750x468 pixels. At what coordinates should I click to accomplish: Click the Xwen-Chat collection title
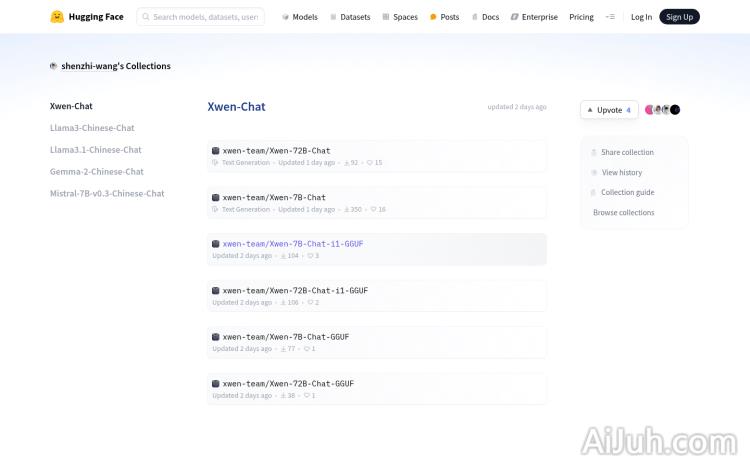(236, 107)
